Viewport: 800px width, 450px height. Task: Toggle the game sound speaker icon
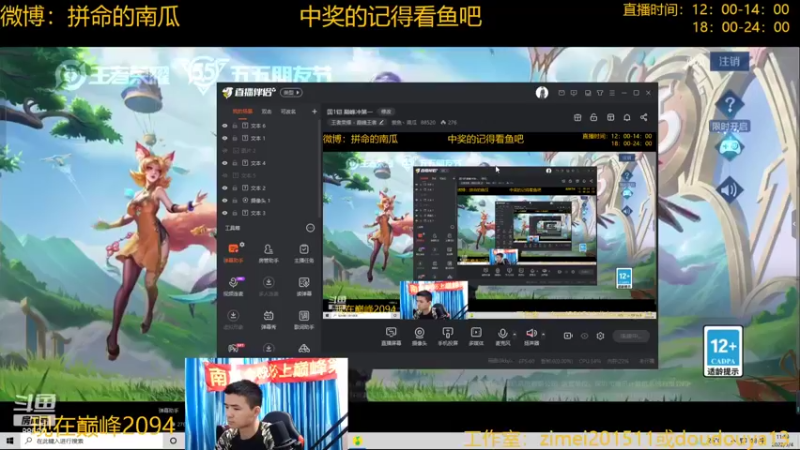click(730, 190)
